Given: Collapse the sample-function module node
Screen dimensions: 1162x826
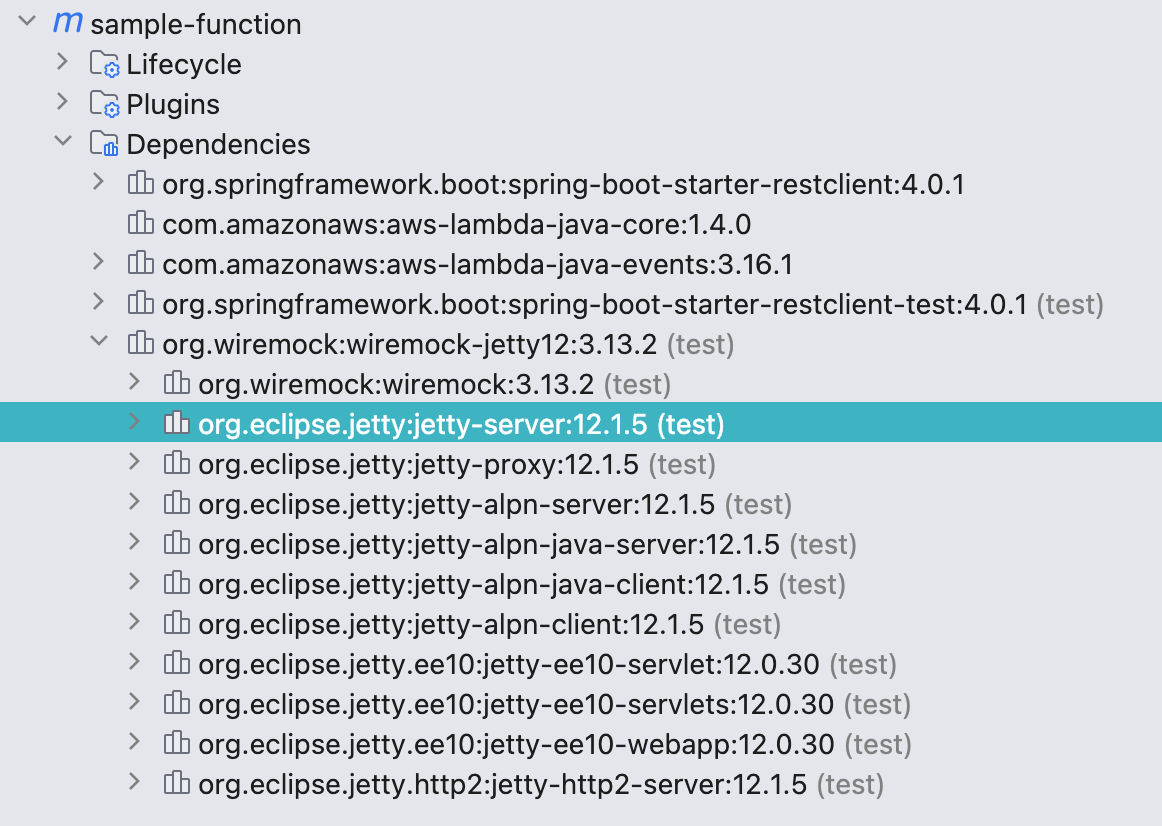Looking at the screenshot, I should 27,23.
